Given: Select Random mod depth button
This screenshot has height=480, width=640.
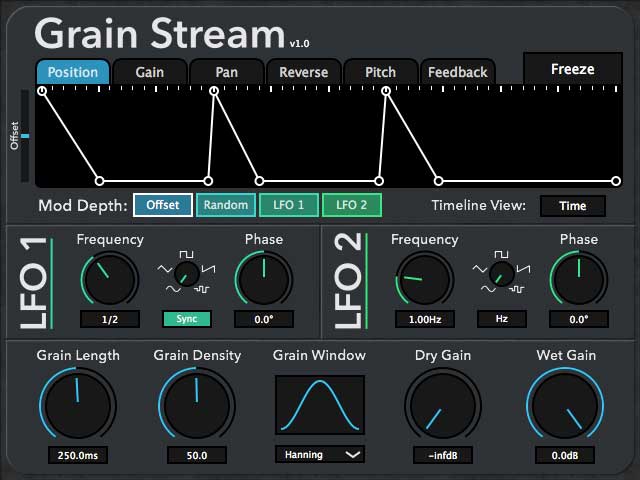Looking at the screenshot, I should 225,205.
